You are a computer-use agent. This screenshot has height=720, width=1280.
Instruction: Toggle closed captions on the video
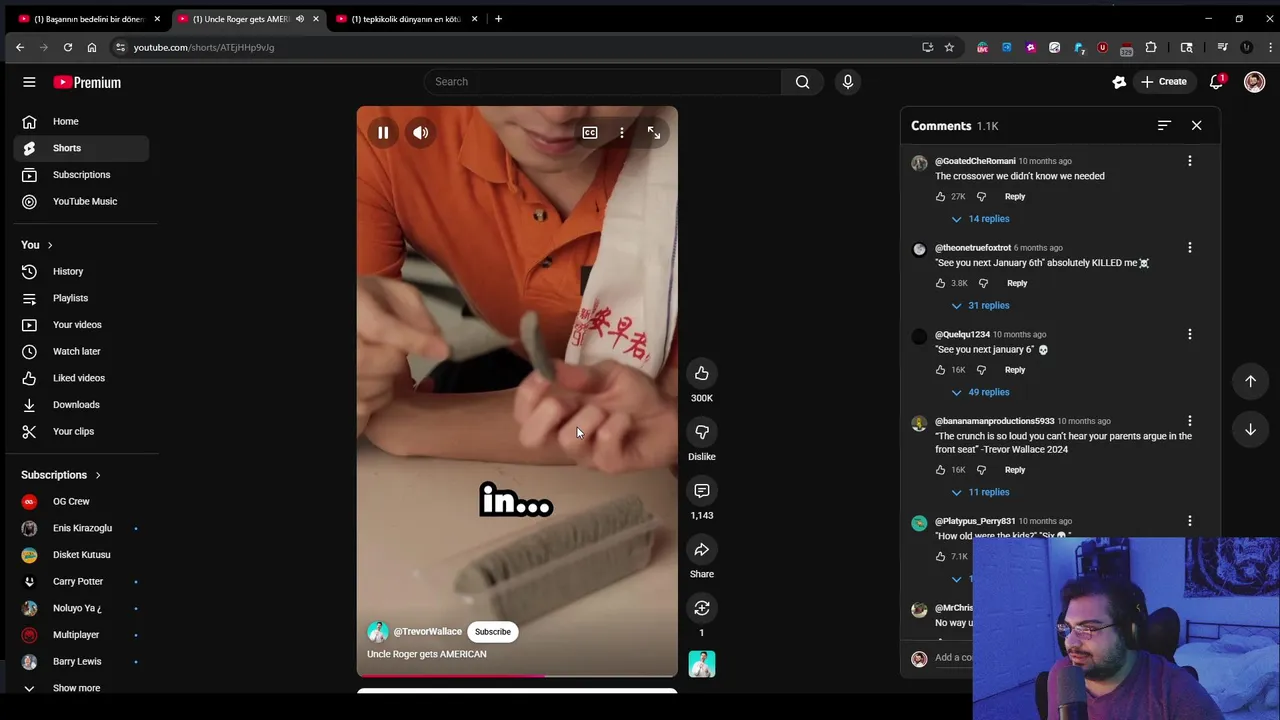tap(590, 133)
